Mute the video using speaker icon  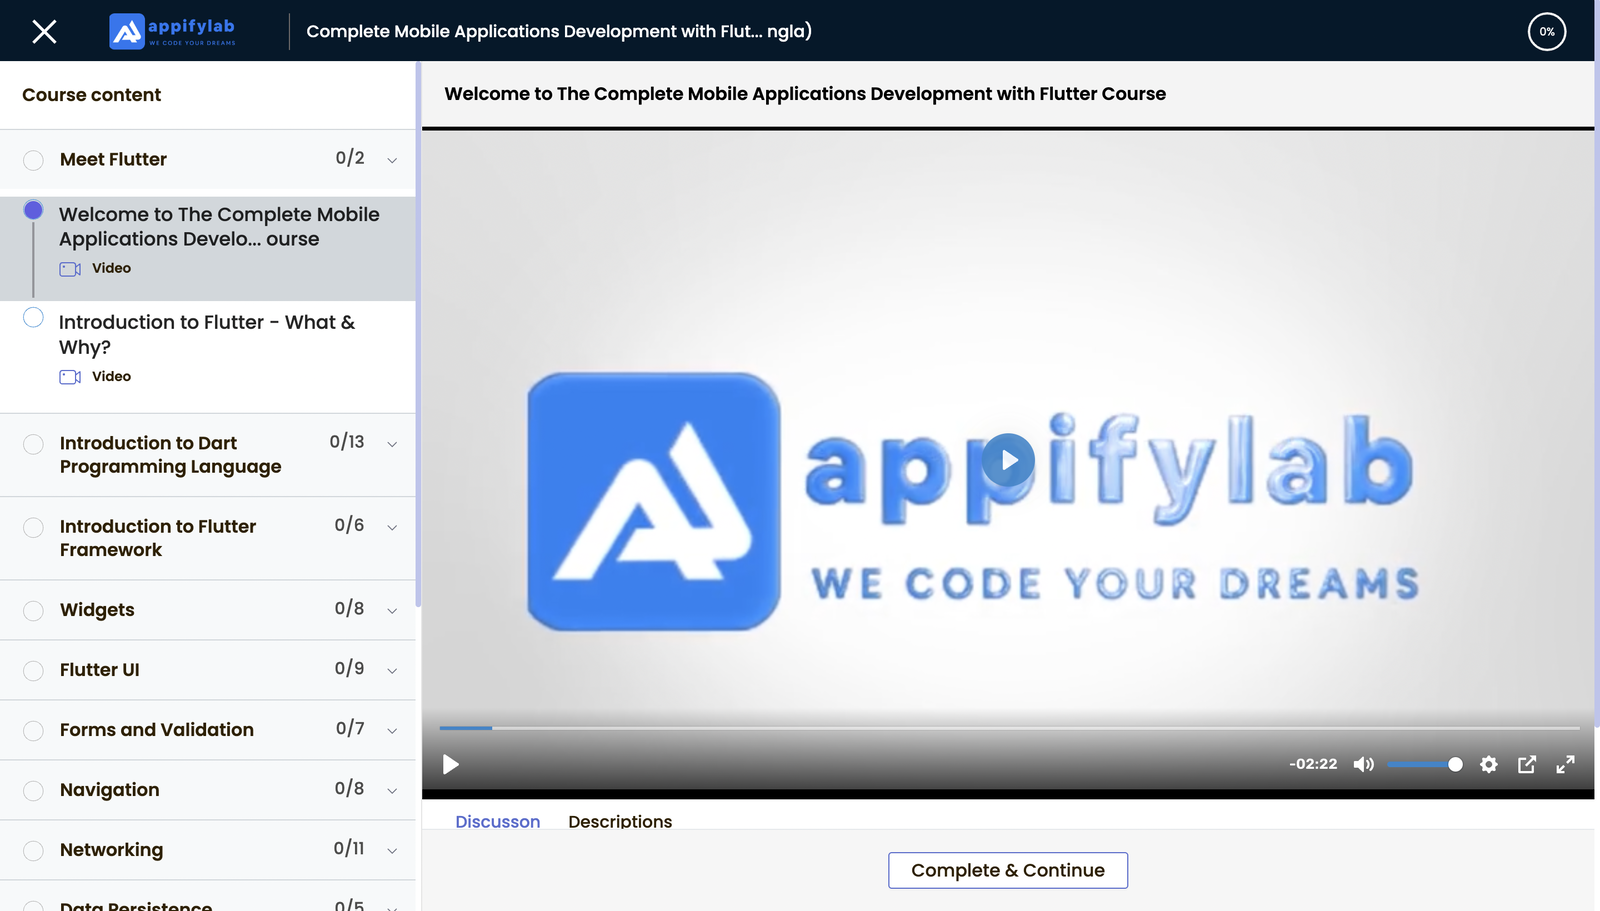coord(1363,764)
